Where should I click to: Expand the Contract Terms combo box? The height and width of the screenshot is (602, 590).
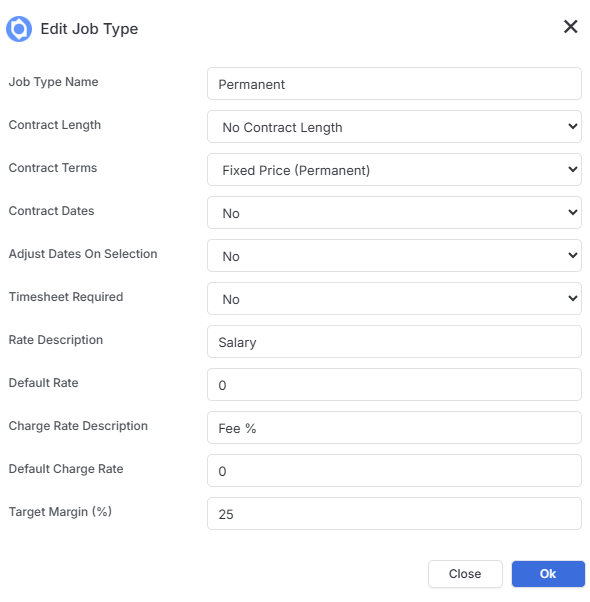(394, 170)
